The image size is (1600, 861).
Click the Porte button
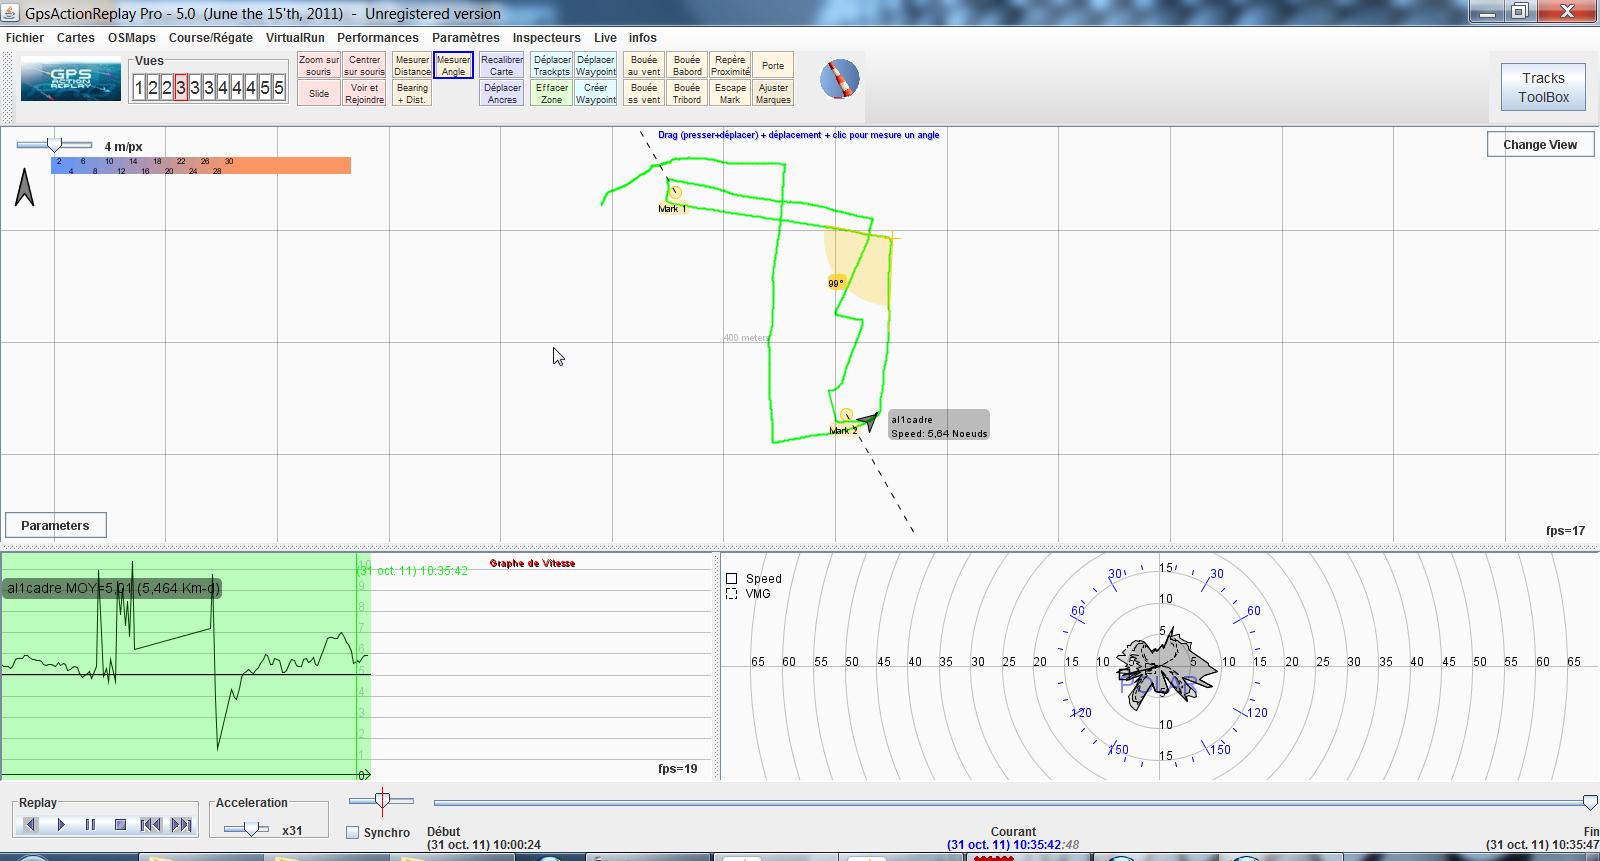click(773, 65)
